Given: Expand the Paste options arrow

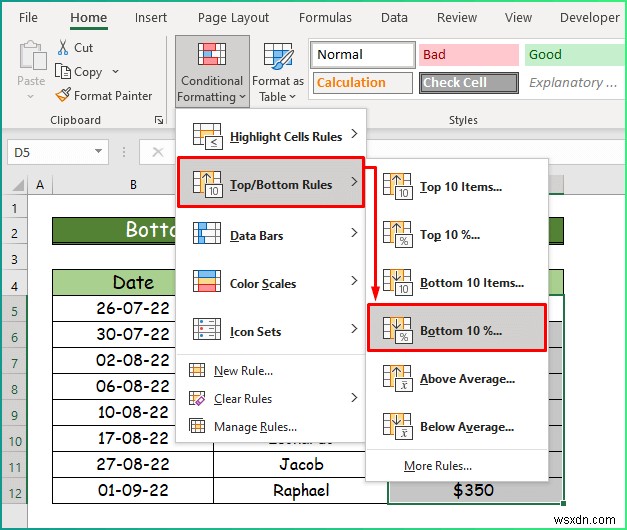Looking at the screenshot, I should [30, 97].
